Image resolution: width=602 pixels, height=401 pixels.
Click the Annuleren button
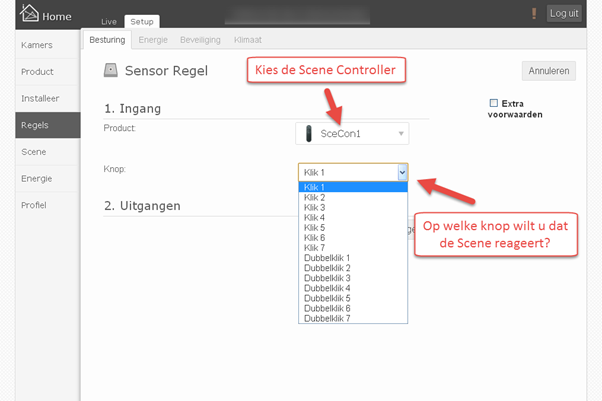point(549,71)
